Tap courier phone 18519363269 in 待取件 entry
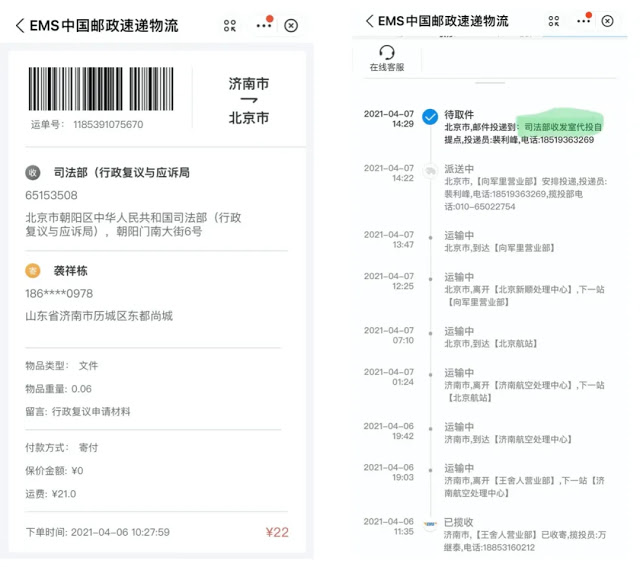 tap(567, 140)
